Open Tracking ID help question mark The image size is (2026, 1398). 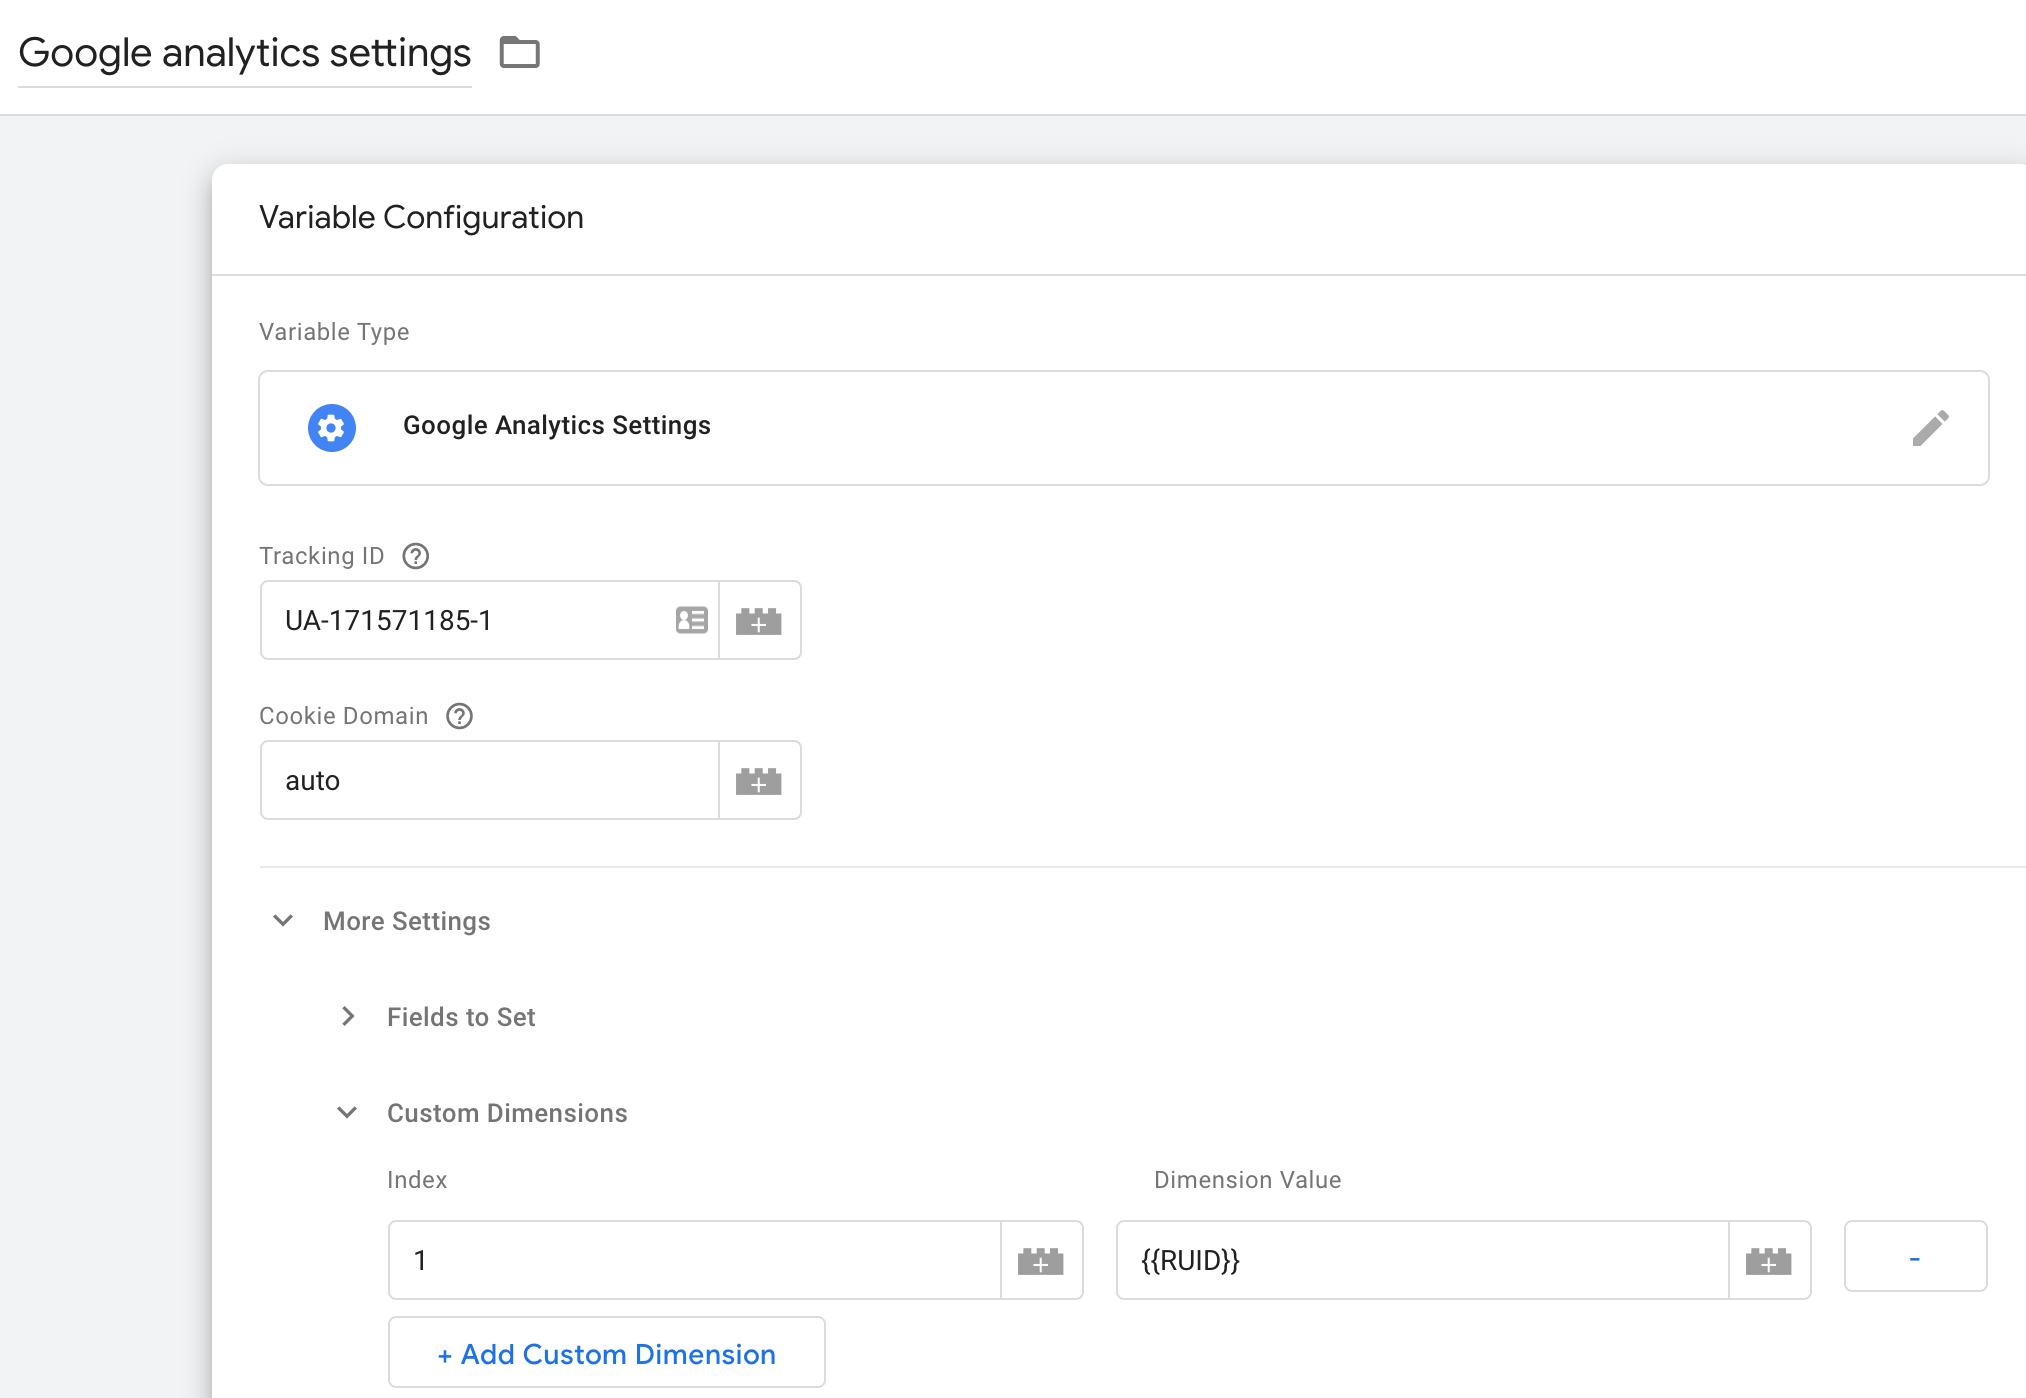(416, 556)
